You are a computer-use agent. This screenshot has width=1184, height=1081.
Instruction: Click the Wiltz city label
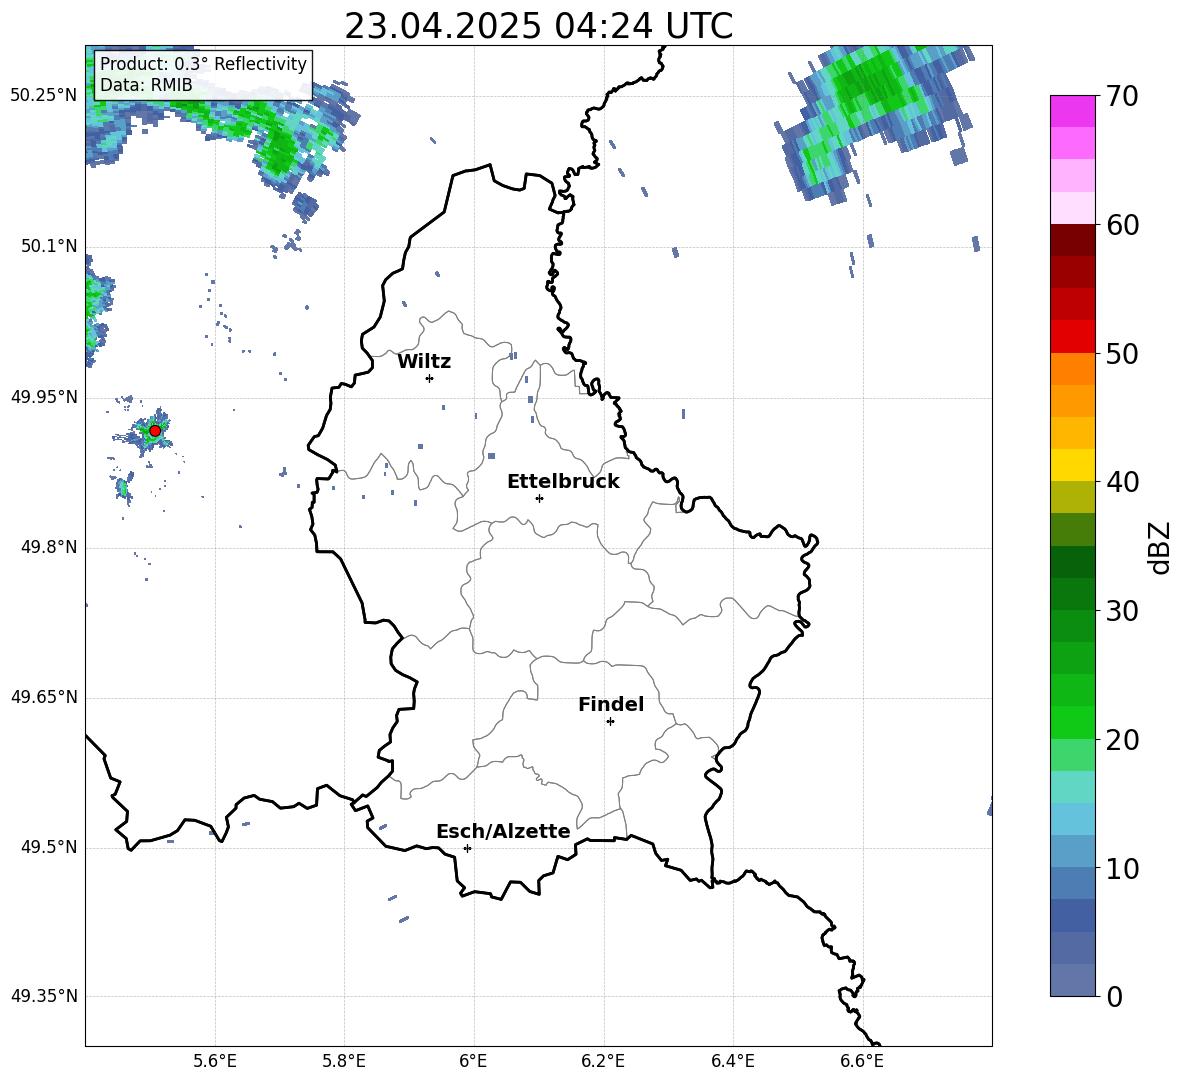[424, 362]
